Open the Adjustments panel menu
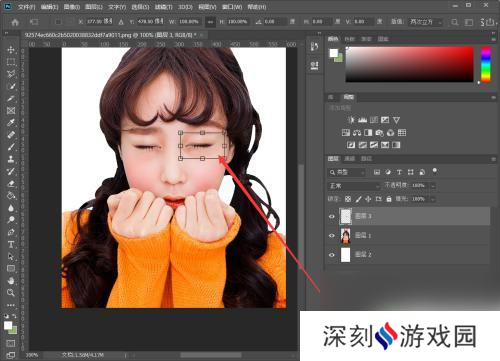Image resolution: width=500 pixels, height=361 pixels. coord(493,97)
